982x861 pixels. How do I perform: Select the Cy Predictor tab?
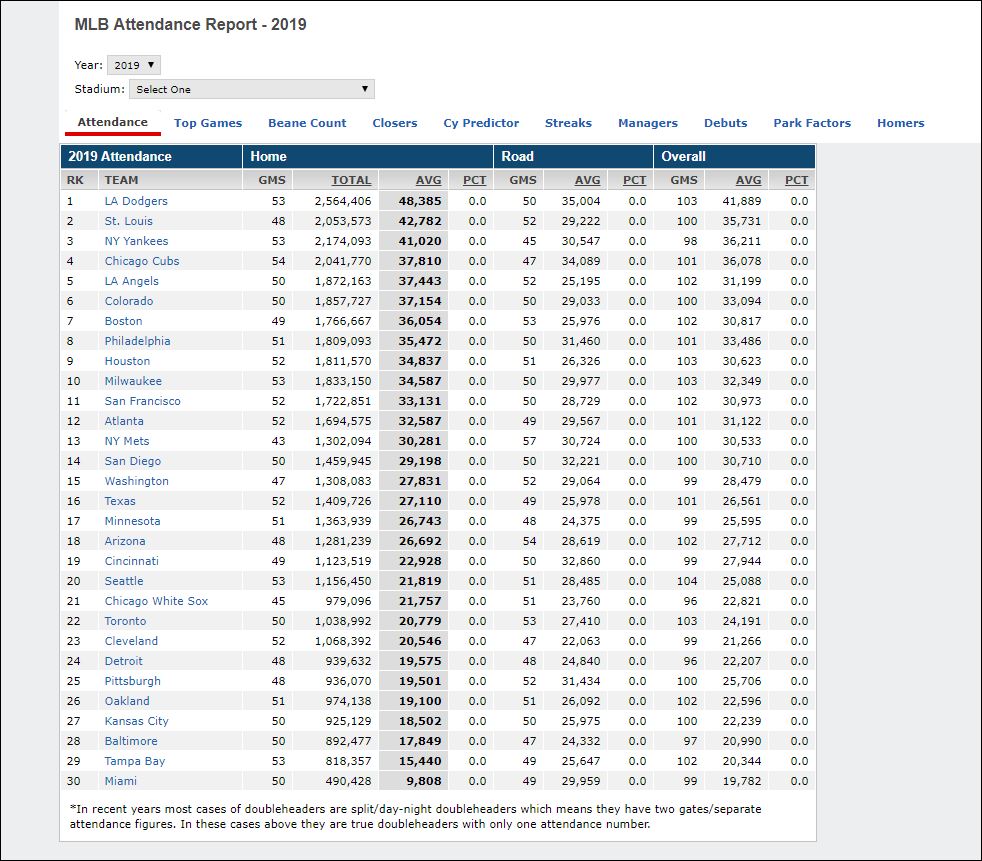pos(481,123)
